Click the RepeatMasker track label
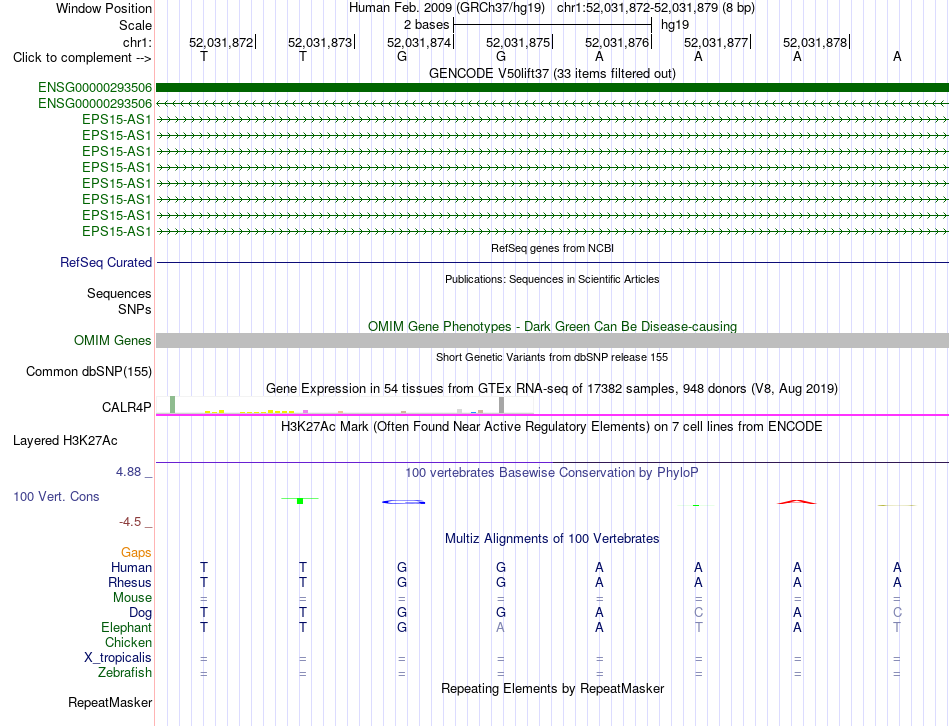950x726 pixels. pyautogui.click(x=110, y=703)
